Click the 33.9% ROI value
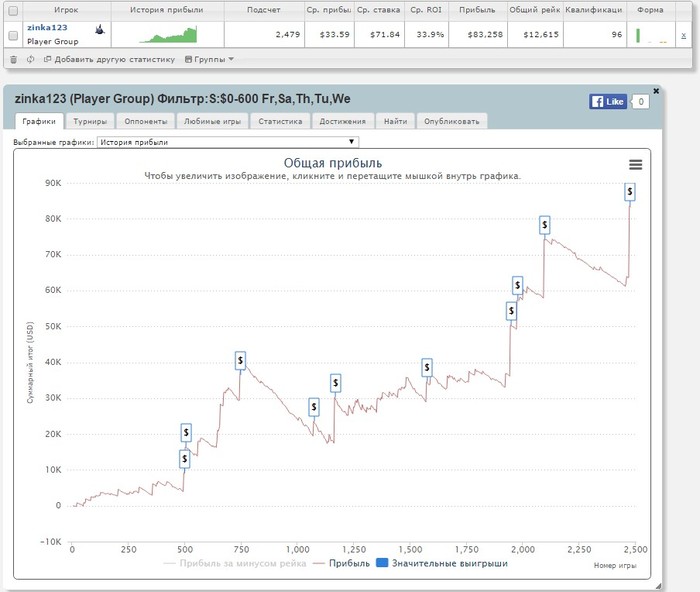700x592 pixels. pyautogui.click(x=430, y=34)
